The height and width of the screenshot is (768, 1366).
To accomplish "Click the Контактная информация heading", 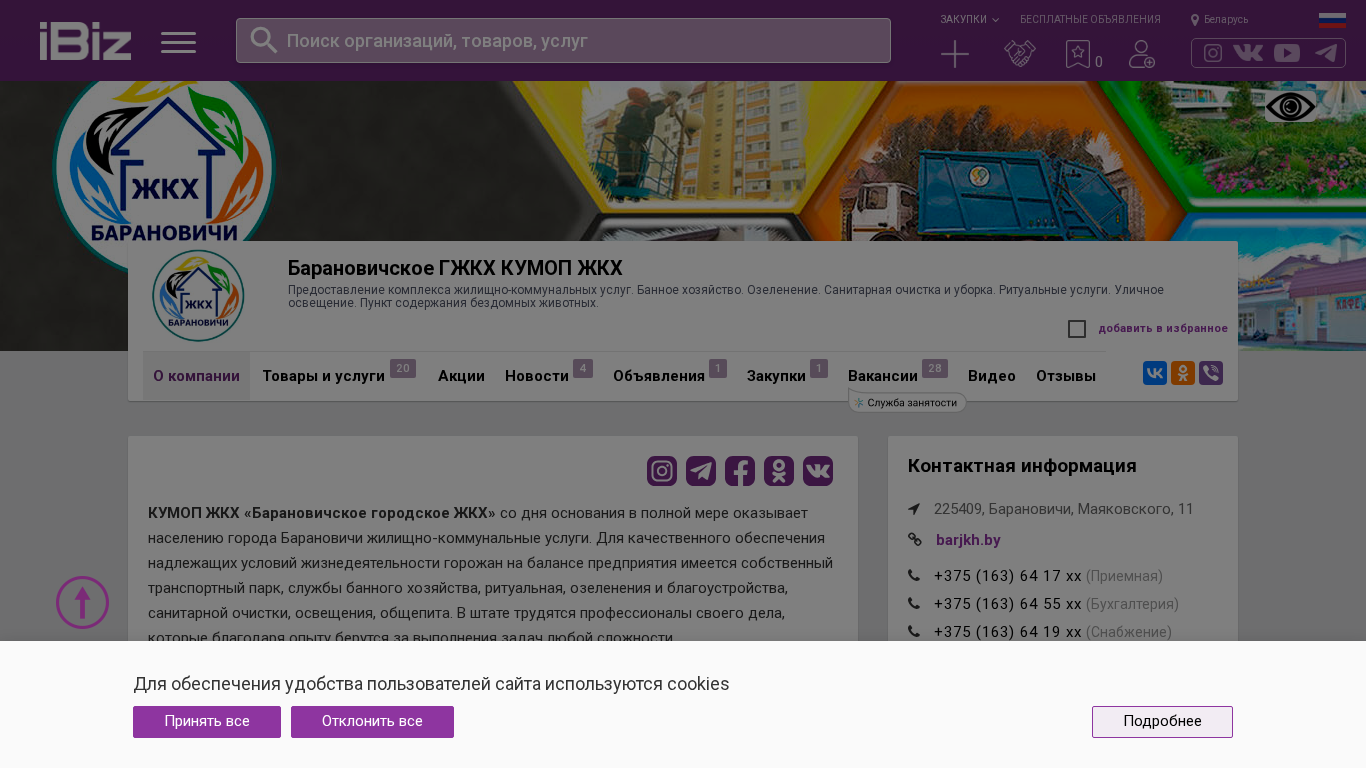I will click(x=1022, y=466).
